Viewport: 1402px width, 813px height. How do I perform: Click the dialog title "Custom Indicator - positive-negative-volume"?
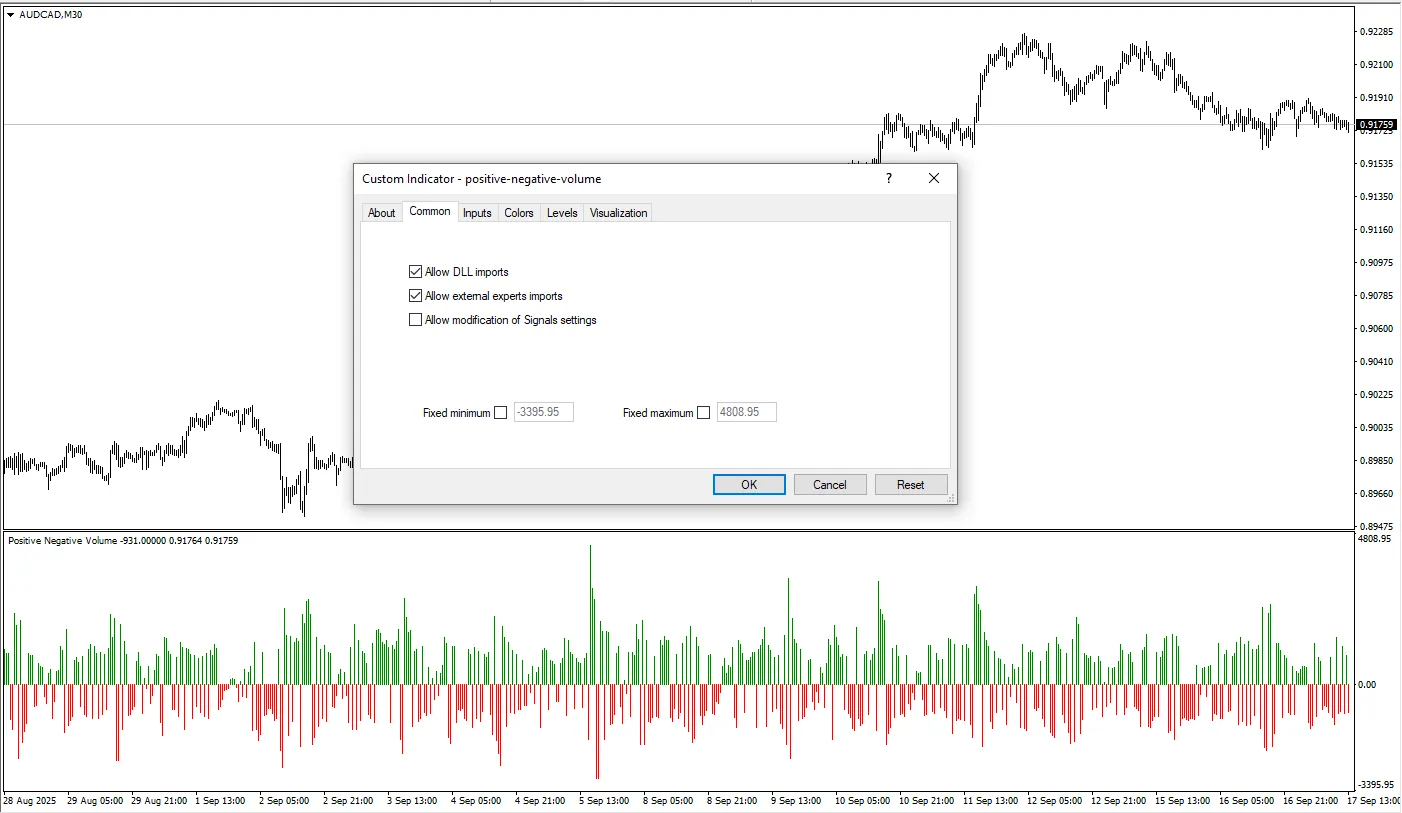pyautogui.click(x=482, y=179)
